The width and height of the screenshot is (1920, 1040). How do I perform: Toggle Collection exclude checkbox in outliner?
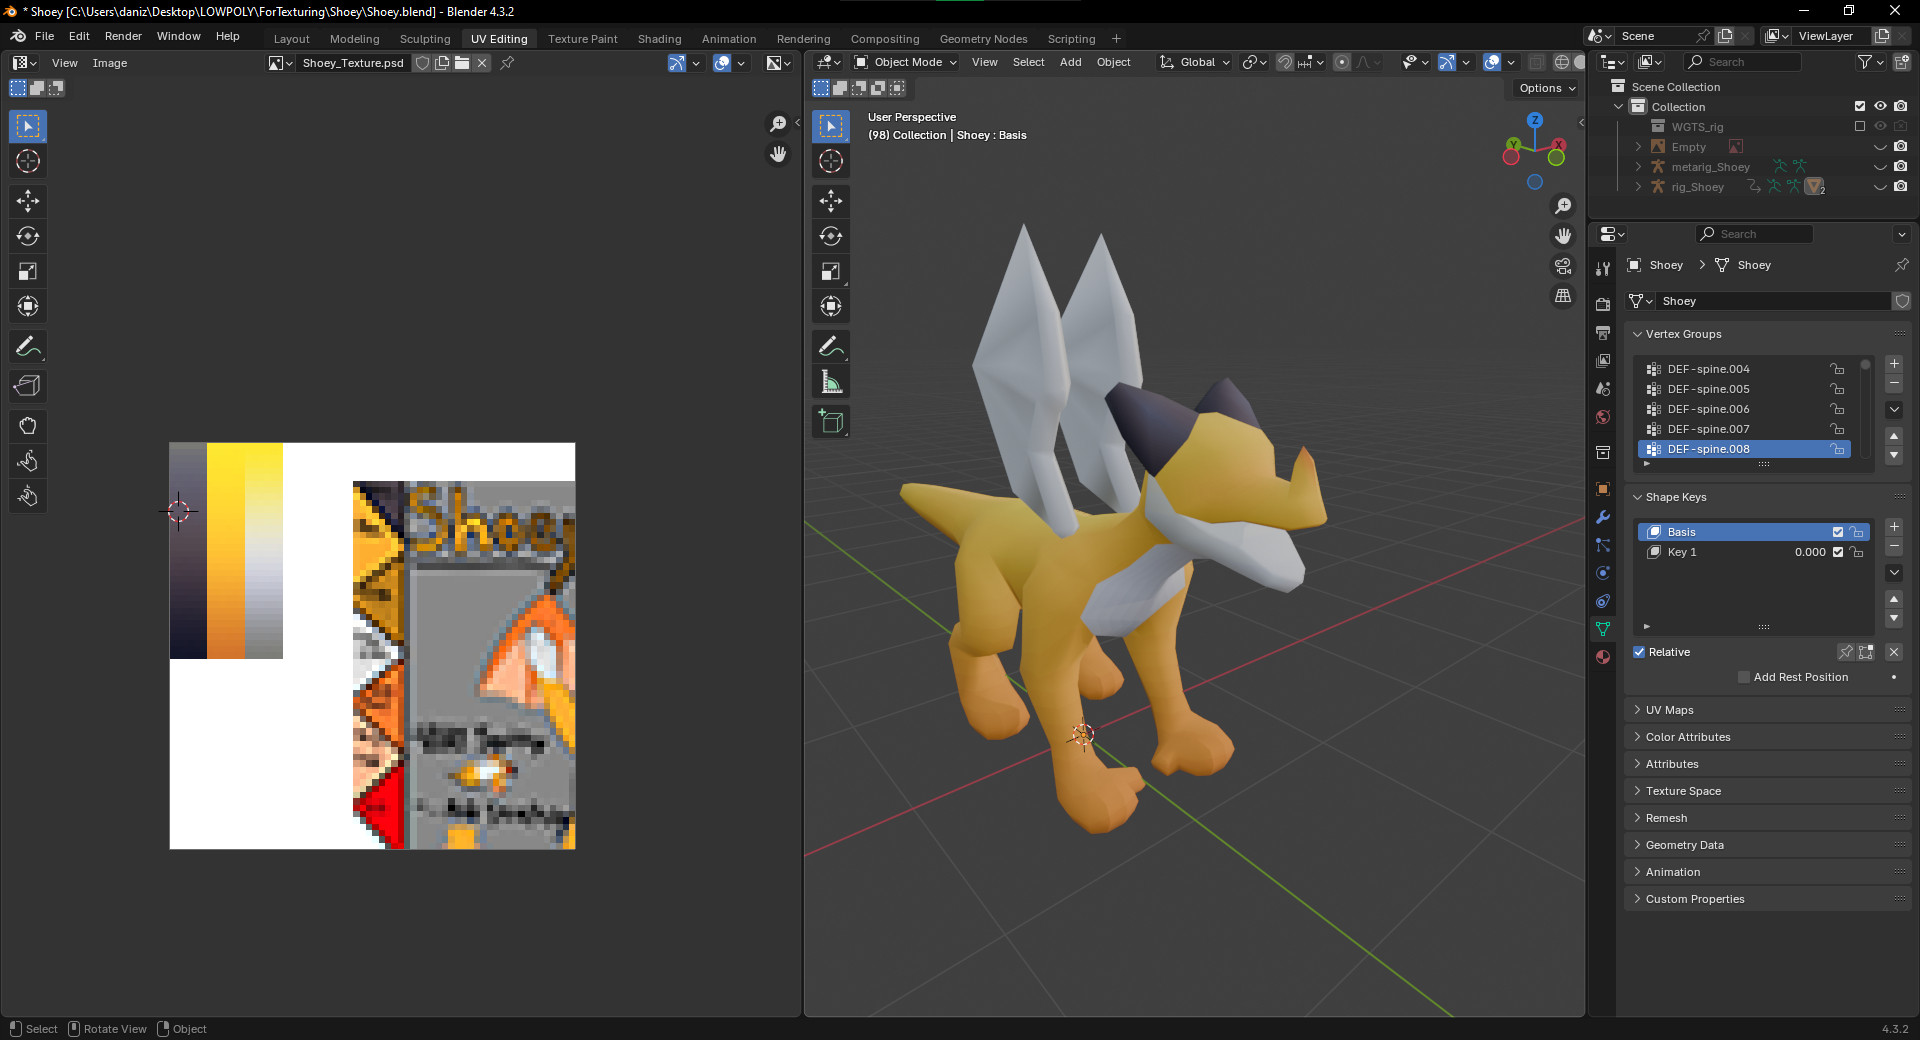click(1860, 106)
